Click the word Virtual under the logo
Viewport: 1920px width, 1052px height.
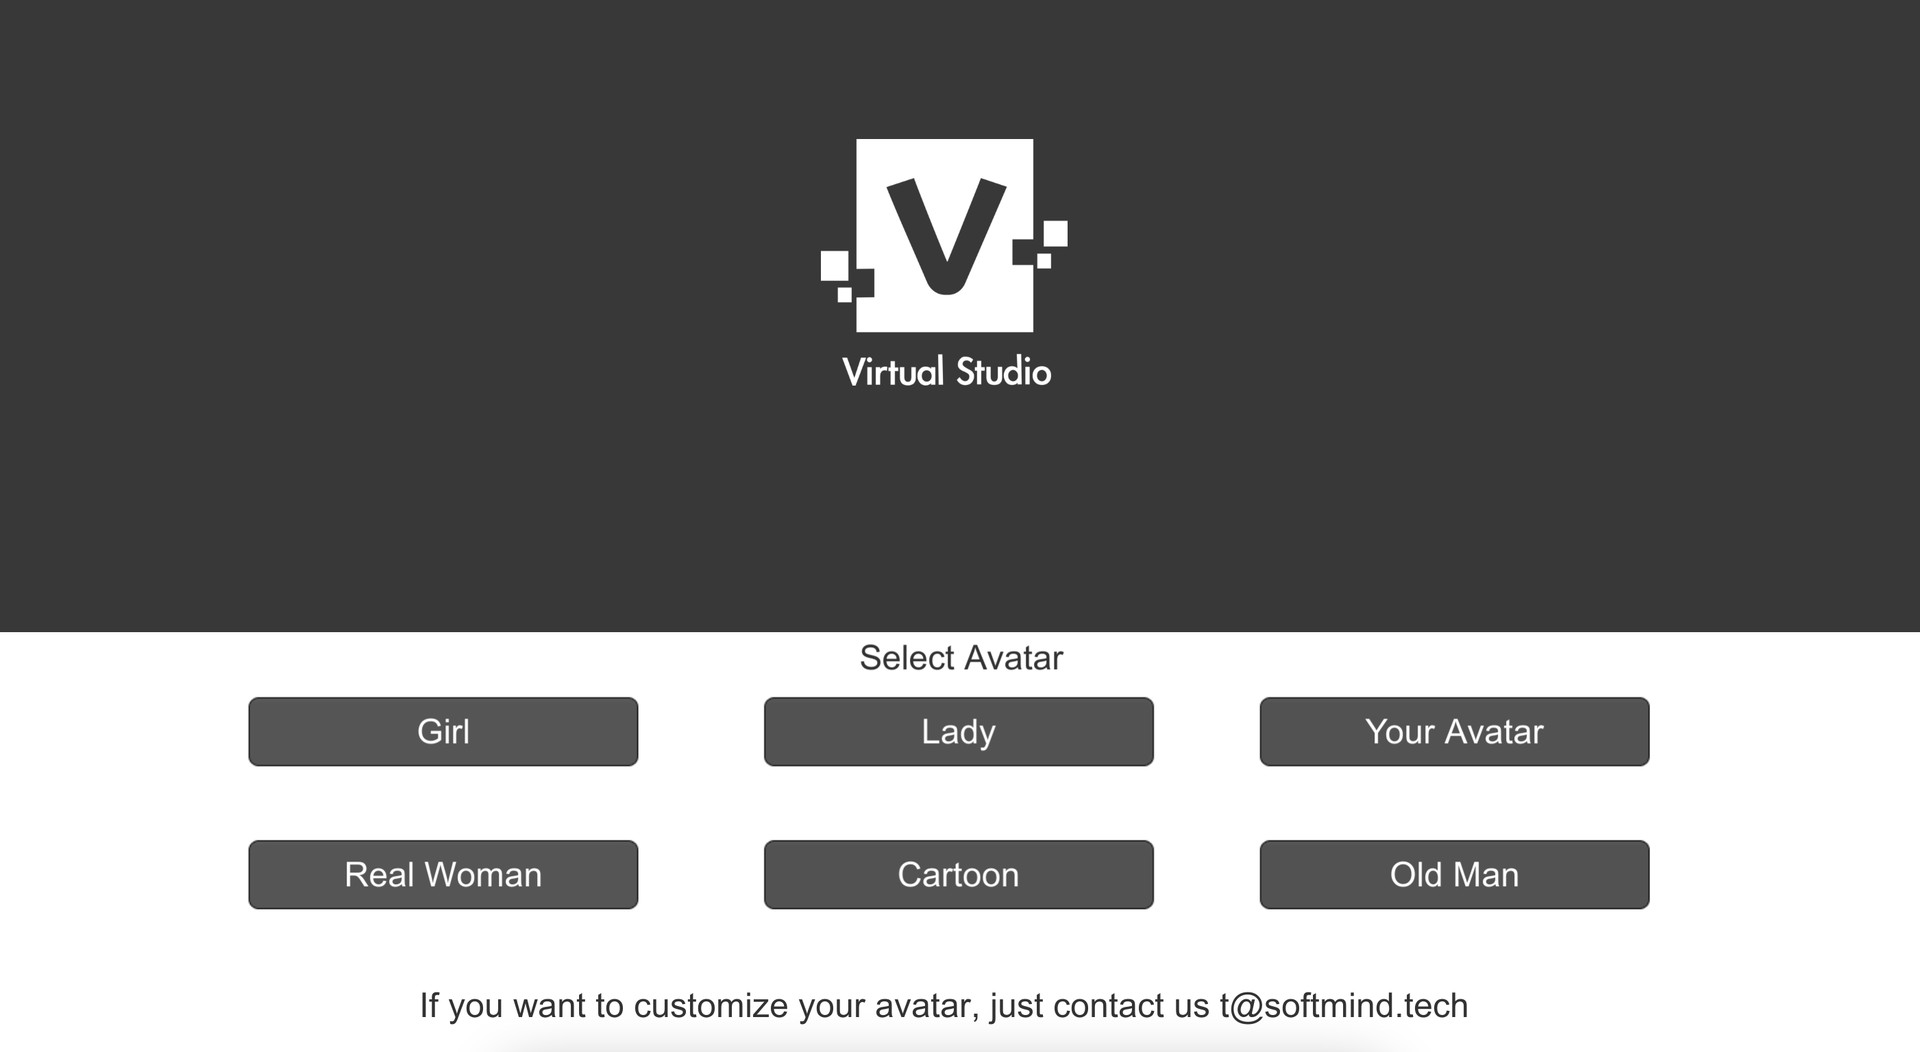pyautogui.click(x=893, y=372)
